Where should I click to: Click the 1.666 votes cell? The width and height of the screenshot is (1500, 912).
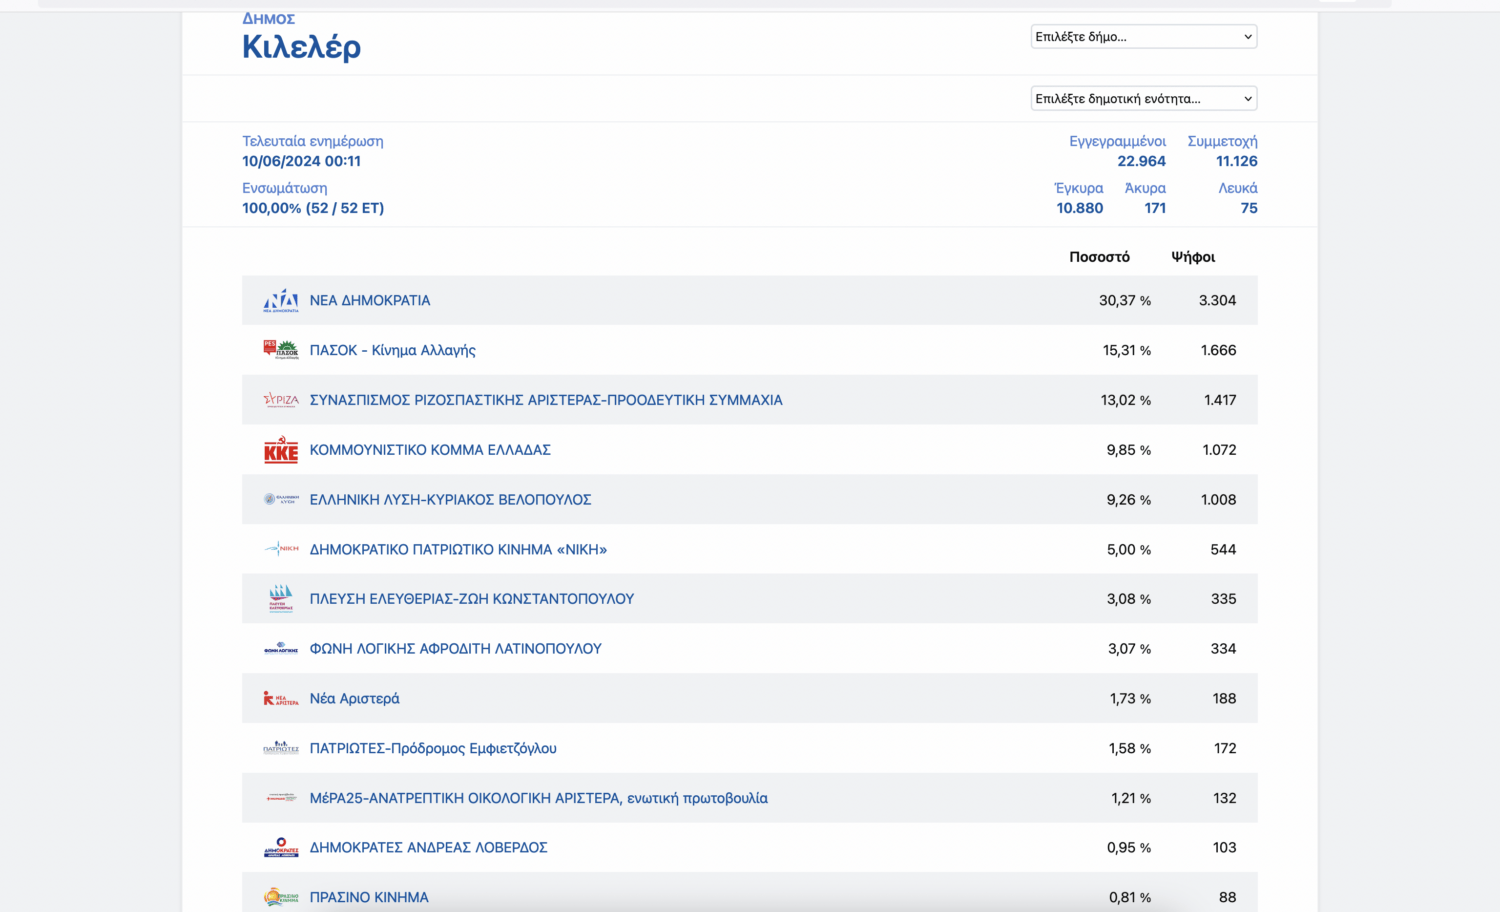point(1219,350)
